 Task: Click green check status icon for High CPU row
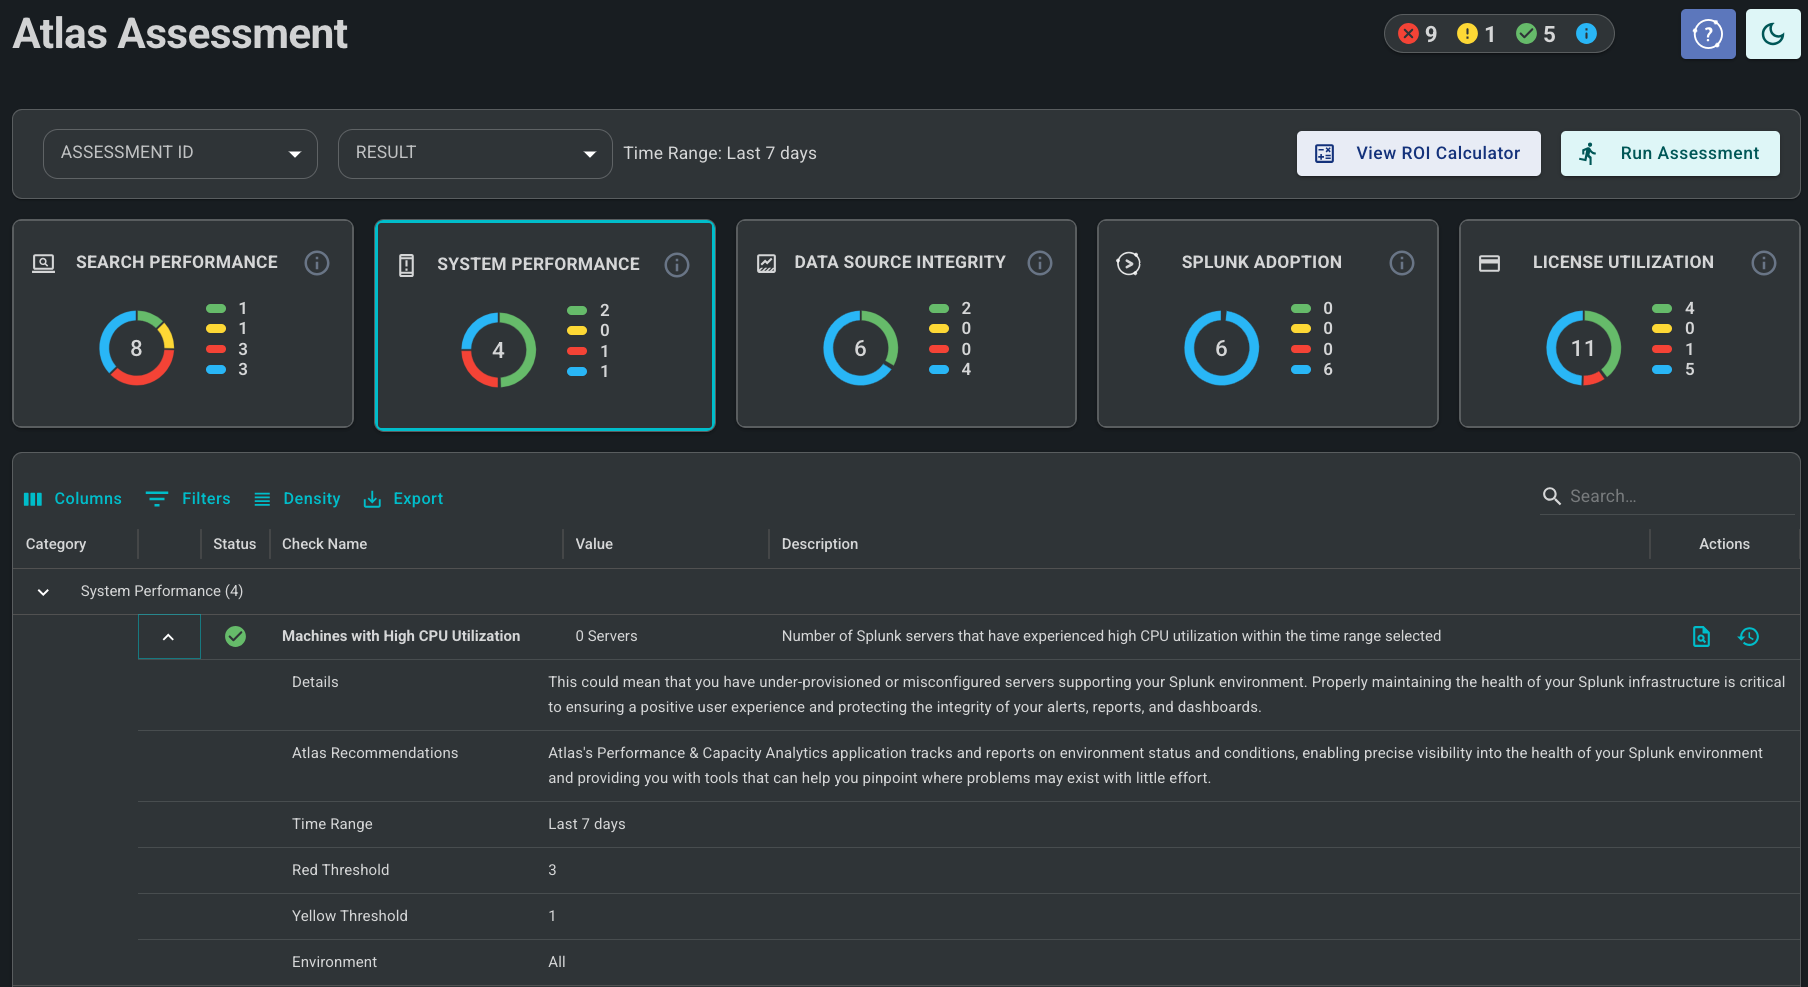[x=235, y=636]
